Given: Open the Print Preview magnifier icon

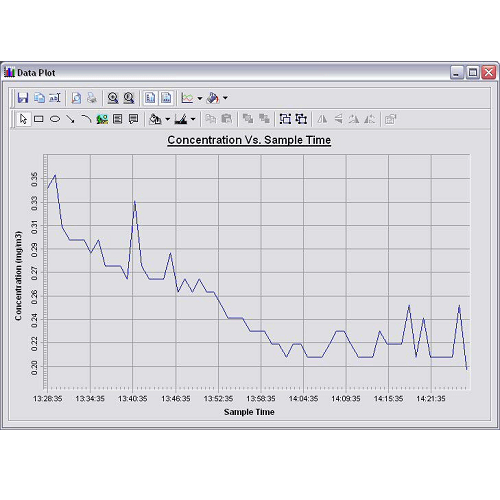Looking at the screenshot, I should pos(76,98).
